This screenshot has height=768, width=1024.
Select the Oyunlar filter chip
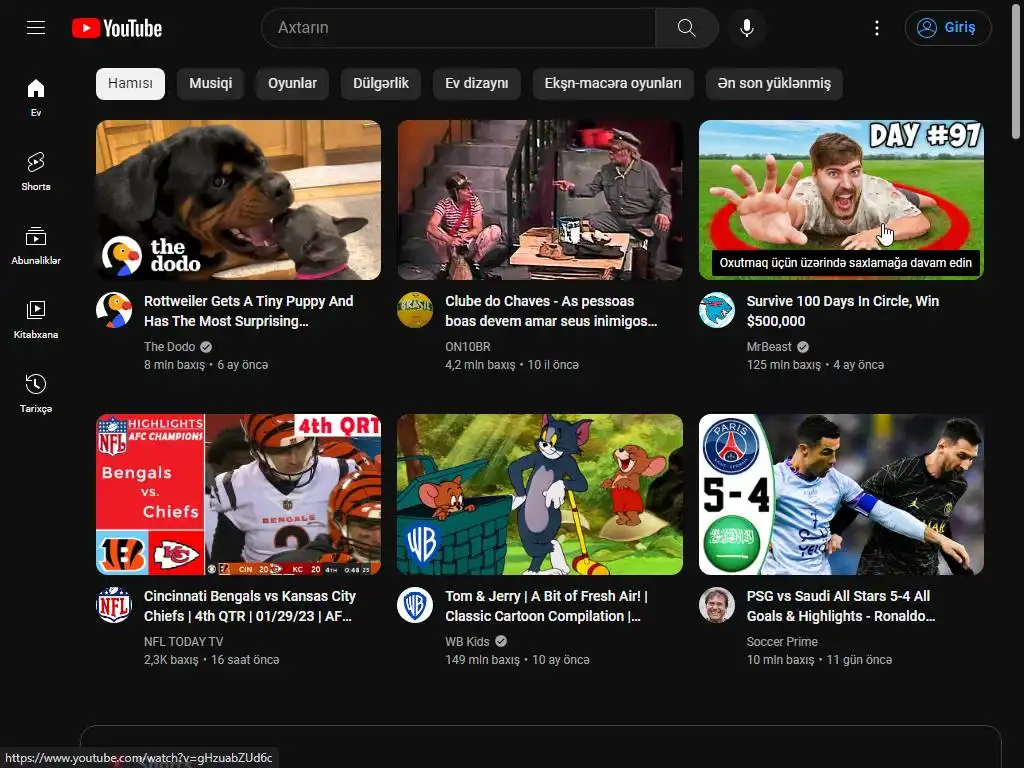pos(292,84)
